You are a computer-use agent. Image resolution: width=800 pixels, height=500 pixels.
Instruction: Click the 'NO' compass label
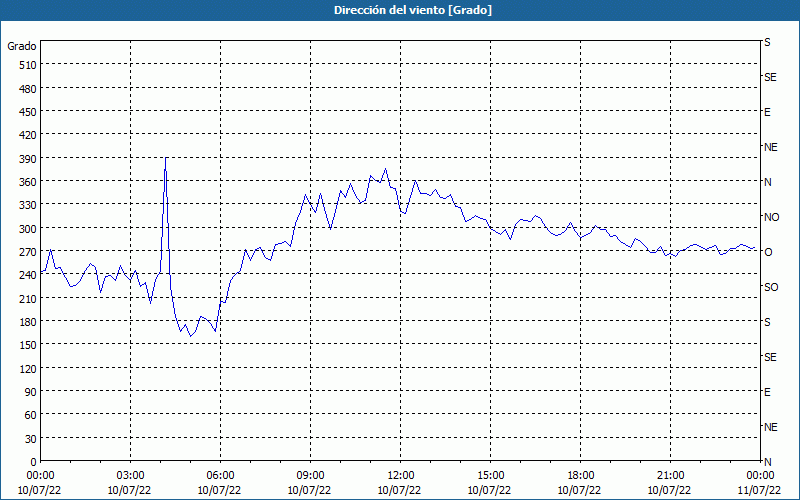tap(771, 217)
